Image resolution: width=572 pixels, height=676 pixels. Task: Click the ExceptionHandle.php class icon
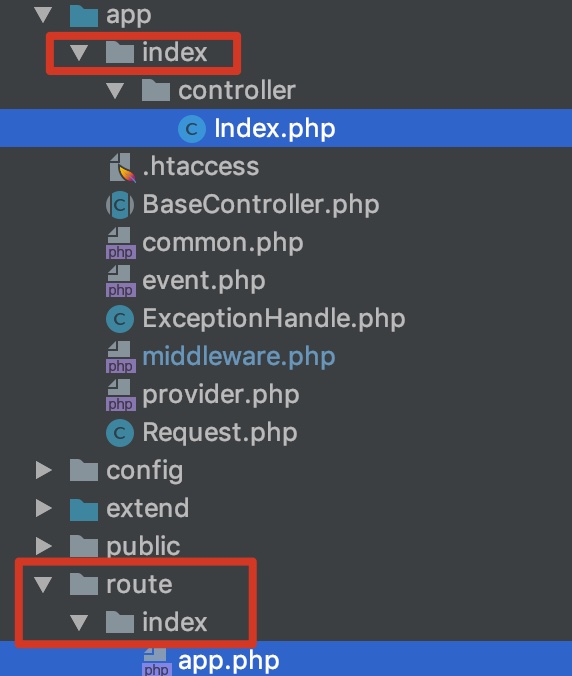[120, 319]
